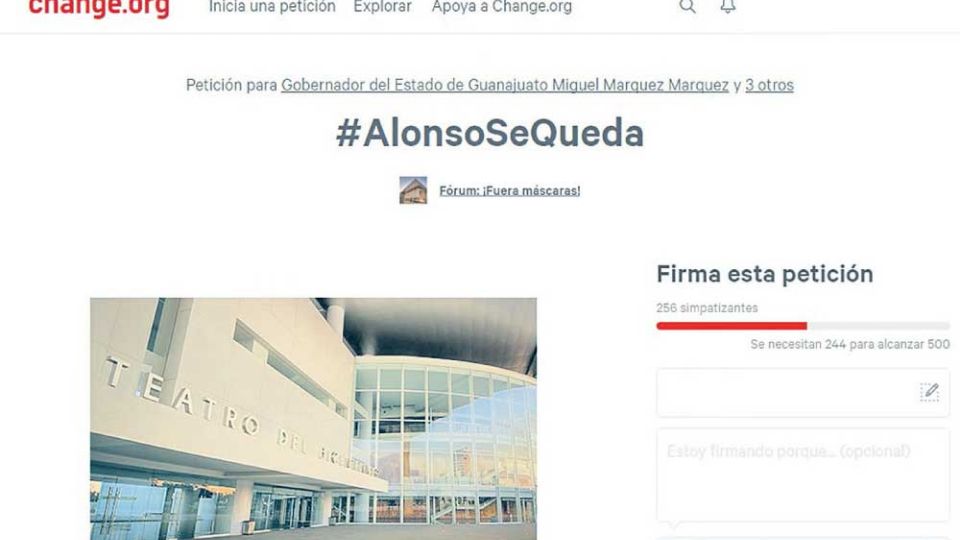Click the Teatro del Bicentenario petition photo

pos(313,419)
